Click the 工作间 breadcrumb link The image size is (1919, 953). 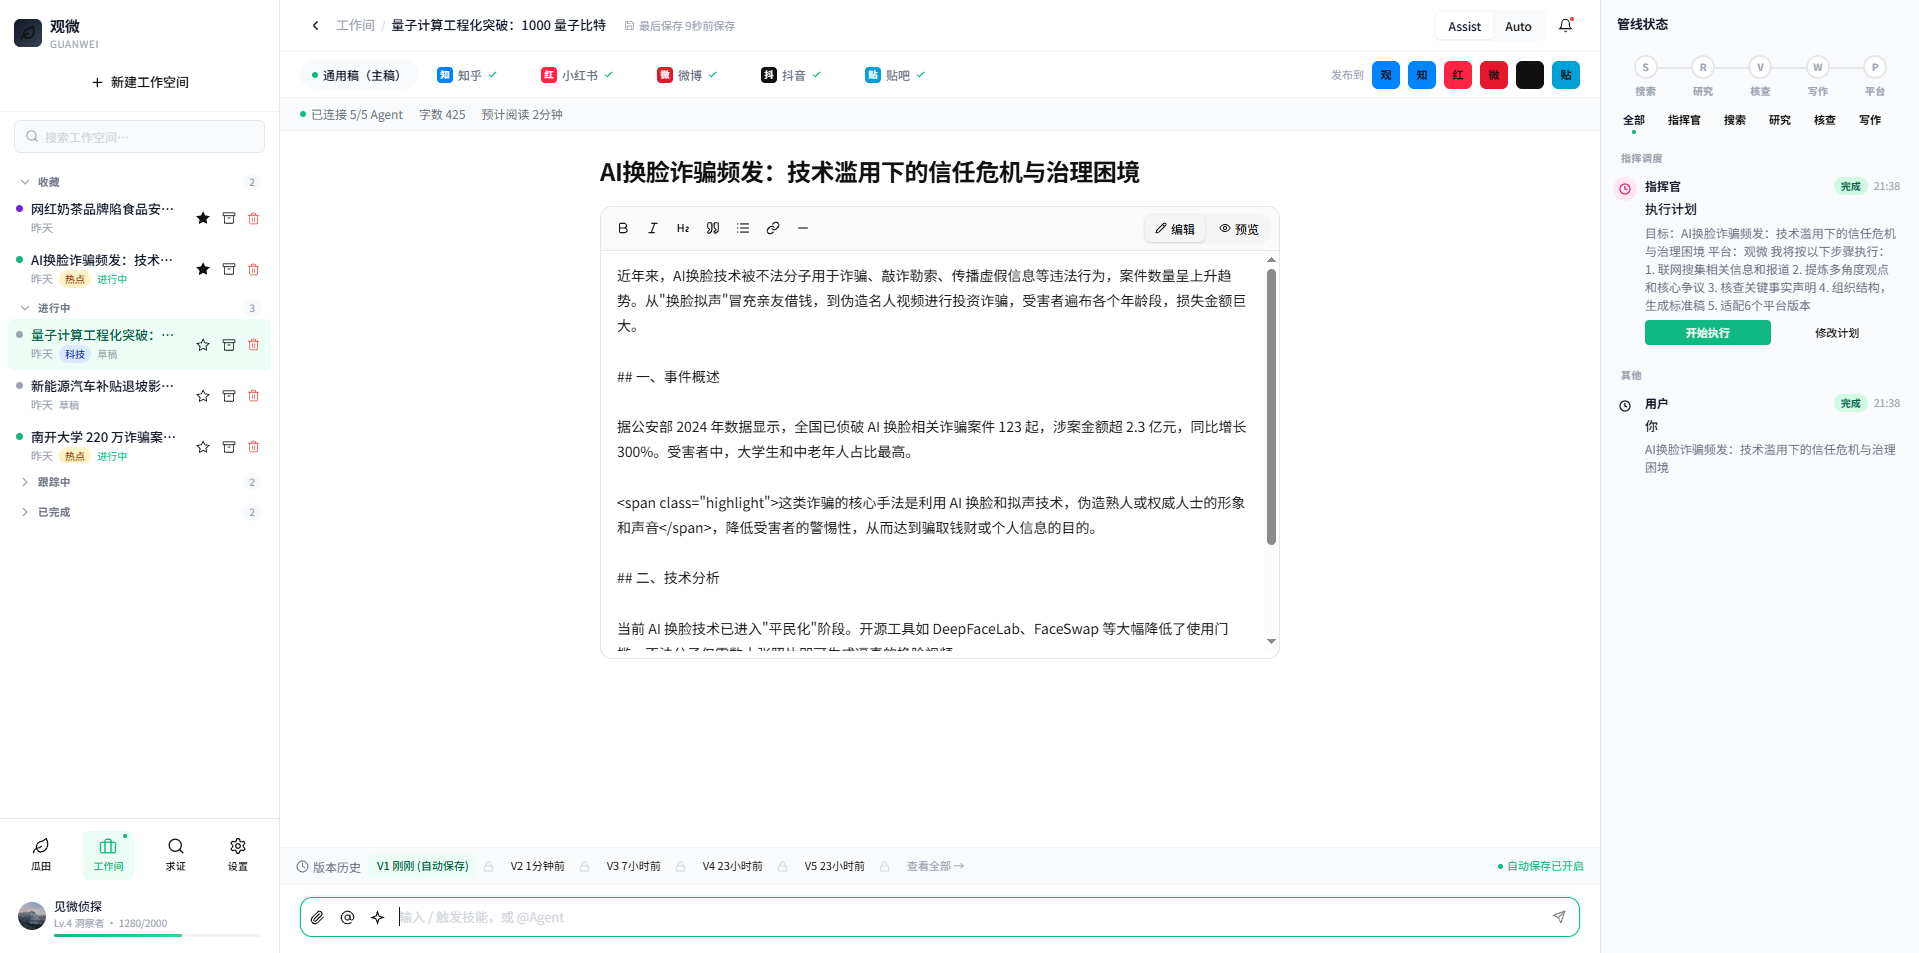tap(355, 26)
